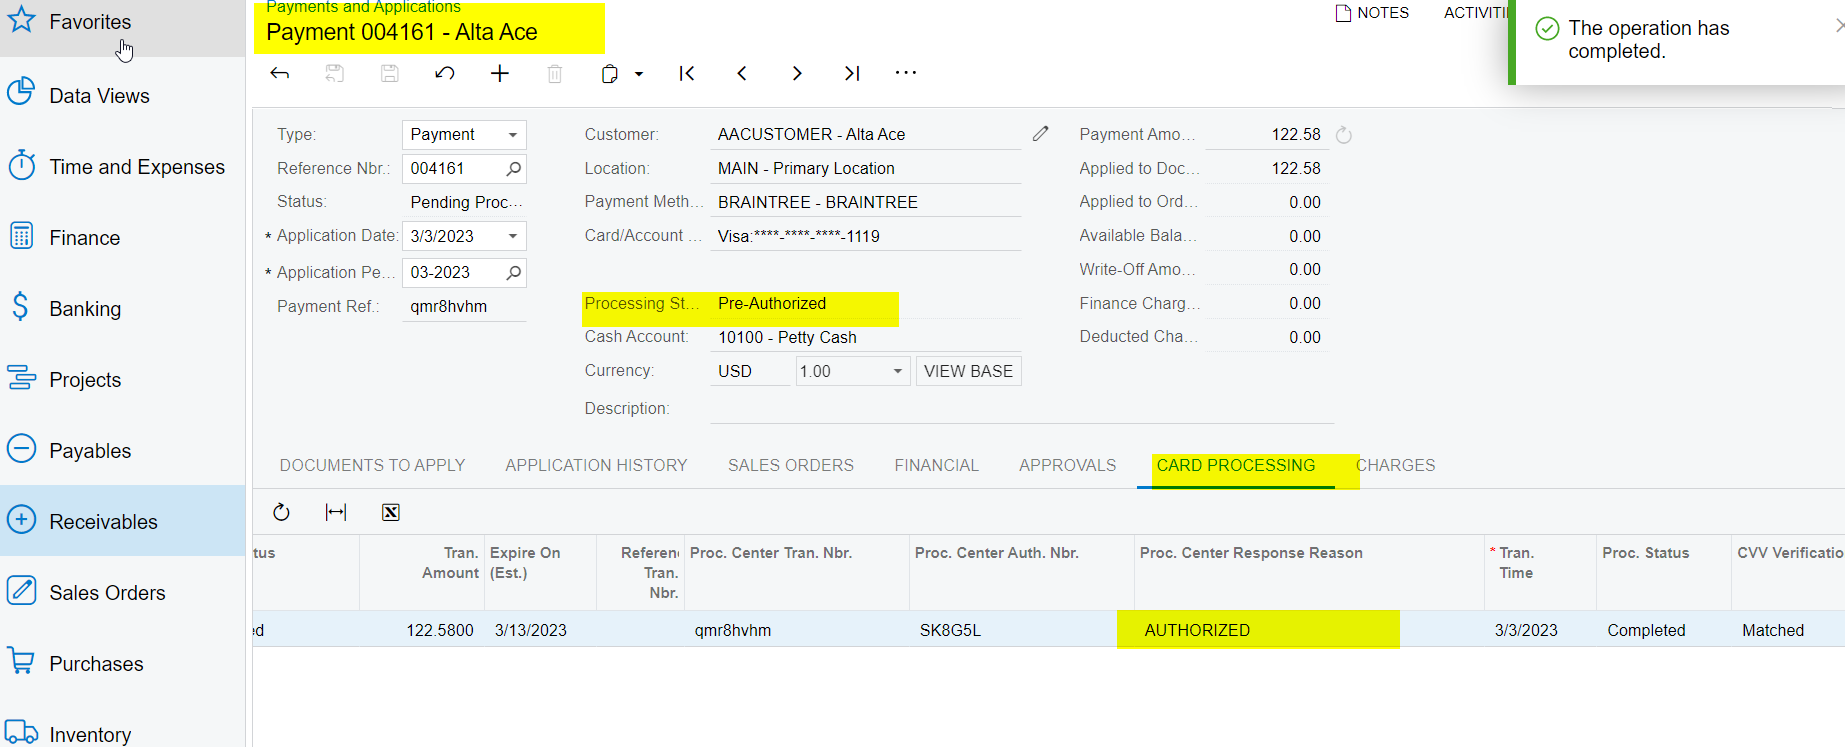Go to the last record

tap(852, 73)
